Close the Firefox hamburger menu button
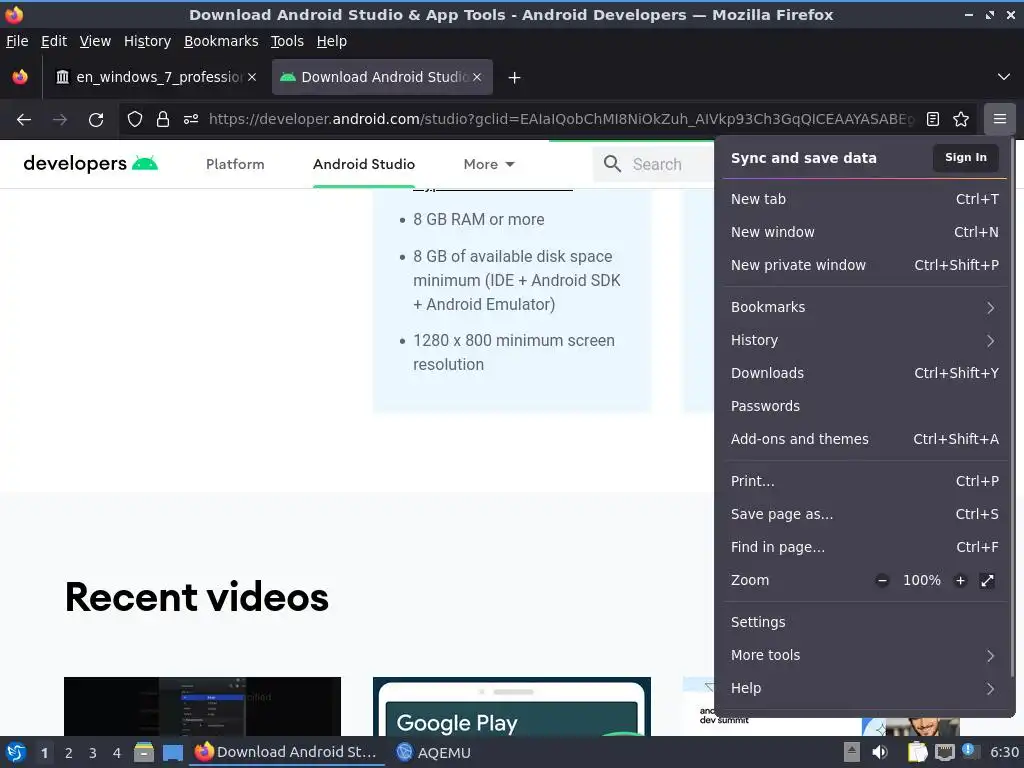The width and height of the screenshot is (1024, 768). coord(1000,119)
